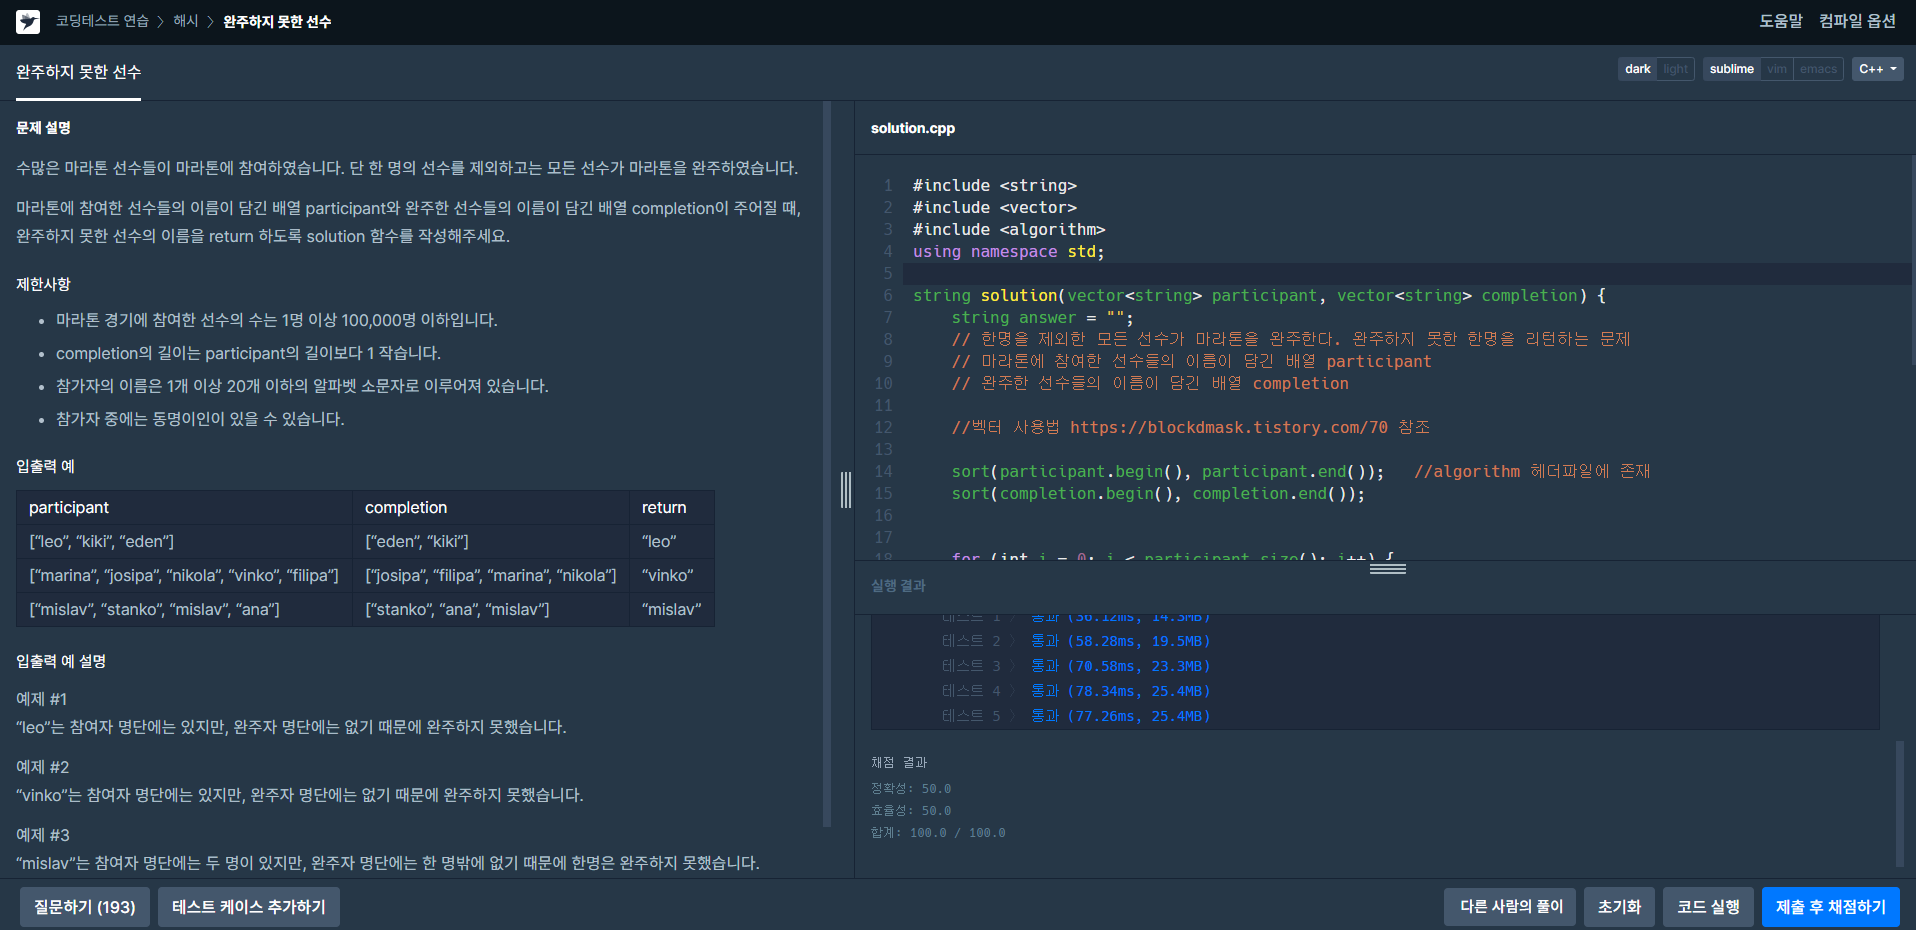Click the tistory URL in line 12 comment

[x=1228, y=428]
